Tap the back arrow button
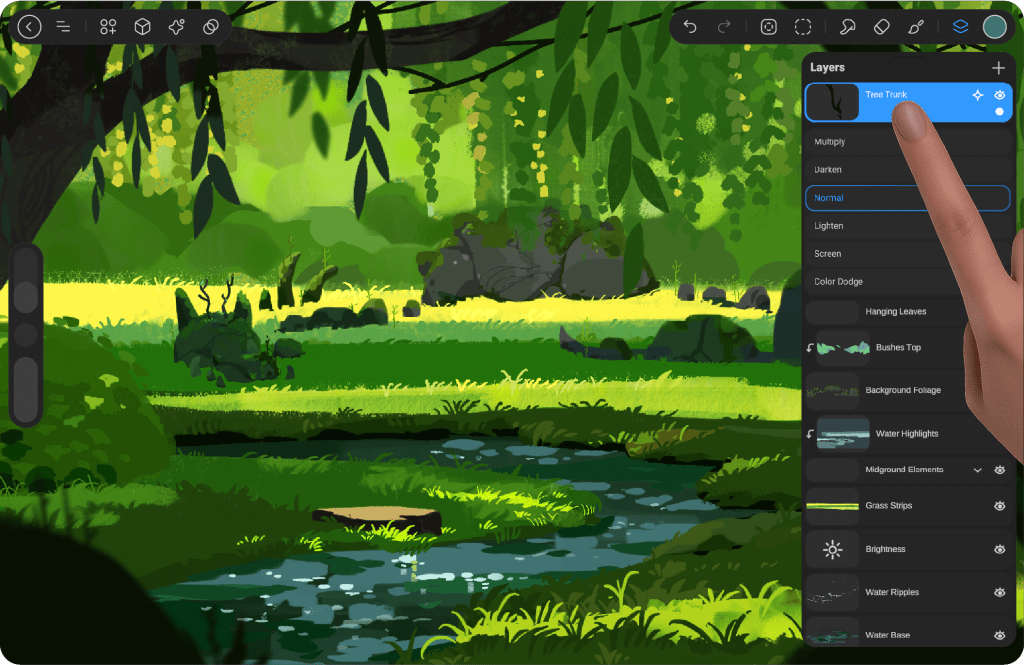The width and height of the screenshot is (1024, 665). pos(30,27)
